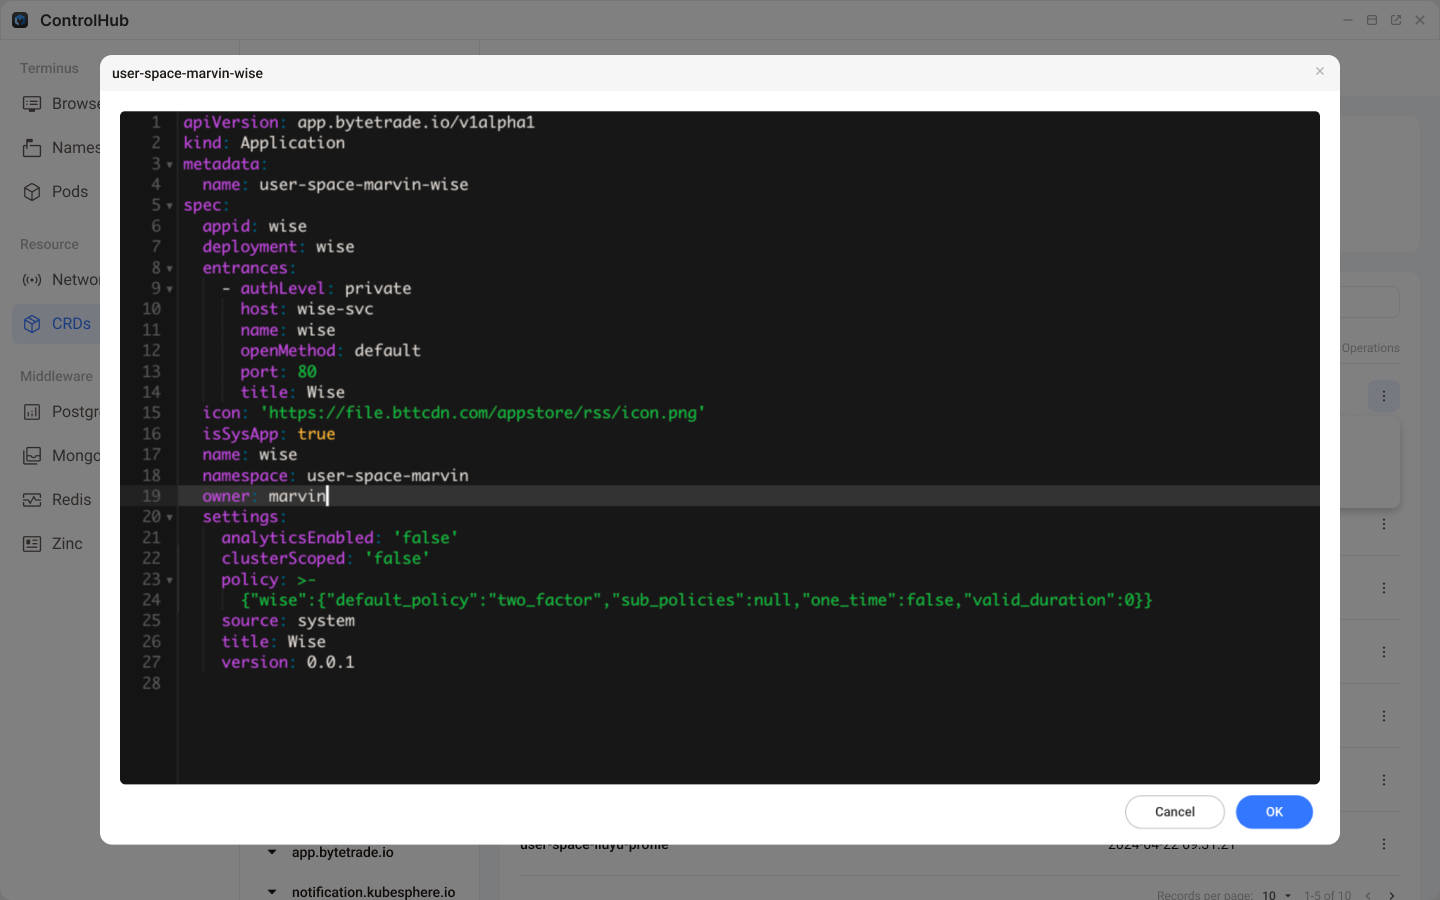Open the Pods sidebar icon

pos(32,192)
